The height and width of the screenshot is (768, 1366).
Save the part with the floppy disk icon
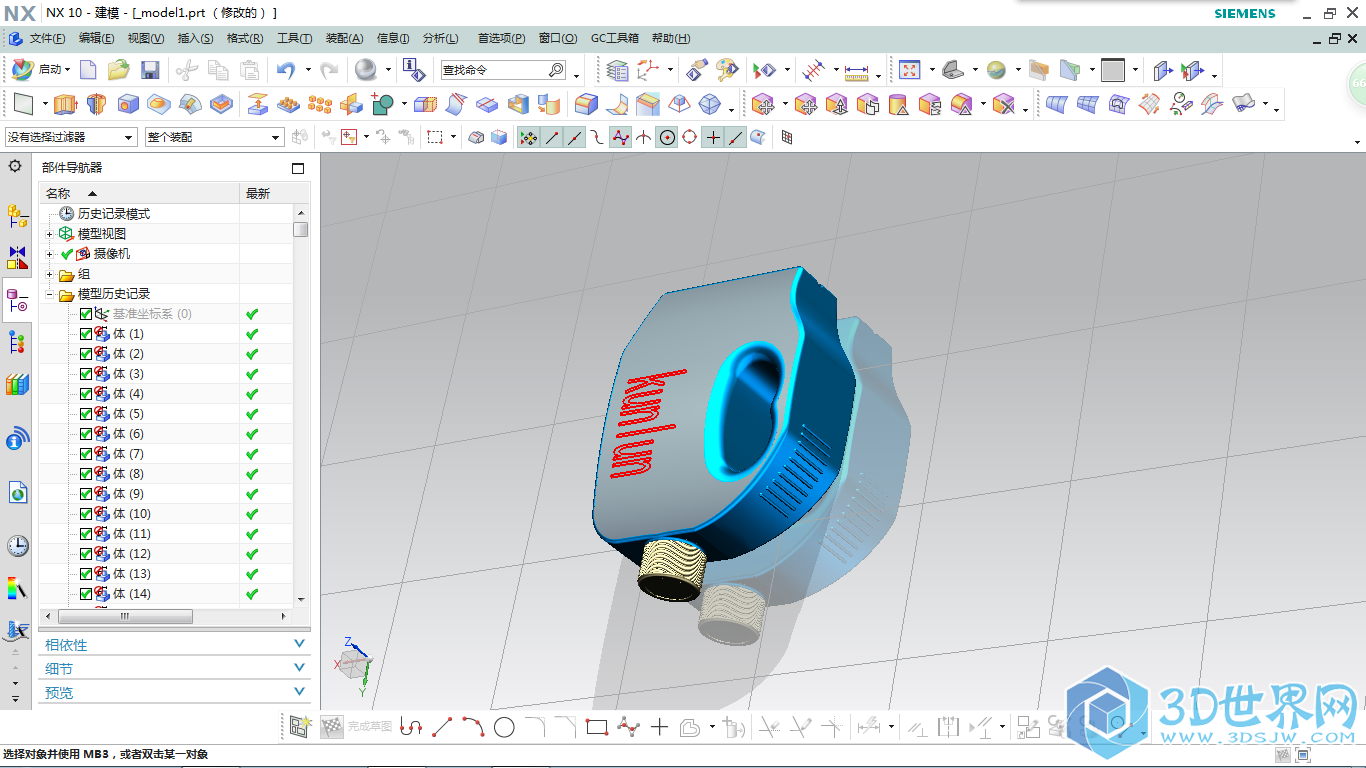coord(150,70)
